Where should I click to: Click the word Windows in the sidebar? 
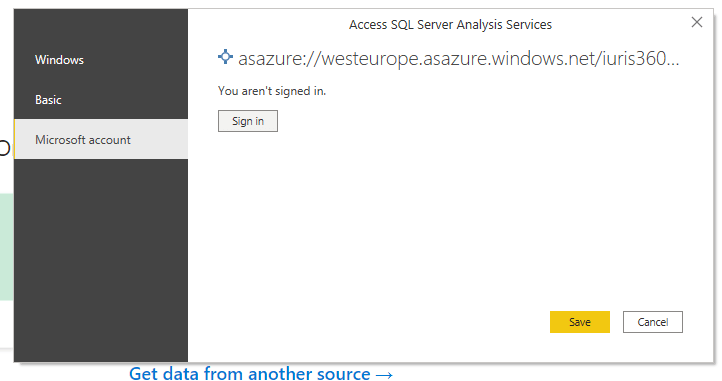pos(59,60)
